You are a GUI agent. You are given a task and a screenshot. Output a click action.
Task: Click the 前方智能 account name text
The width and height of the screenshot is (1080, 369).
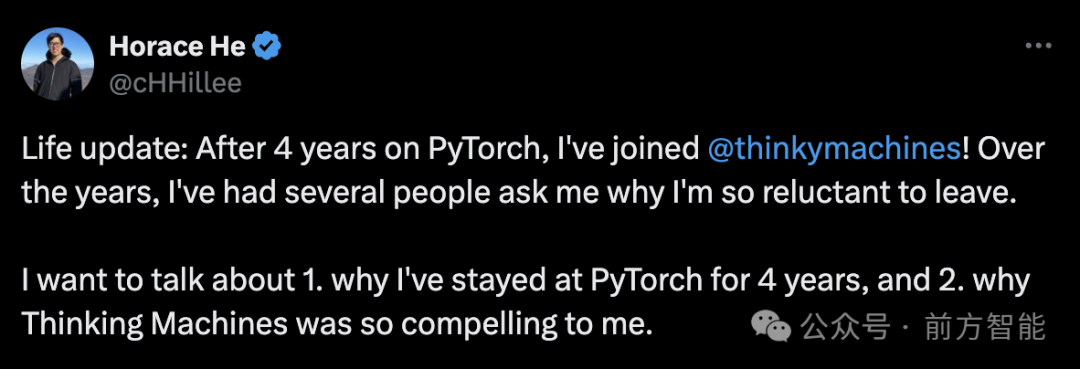(x=986, y=326)
